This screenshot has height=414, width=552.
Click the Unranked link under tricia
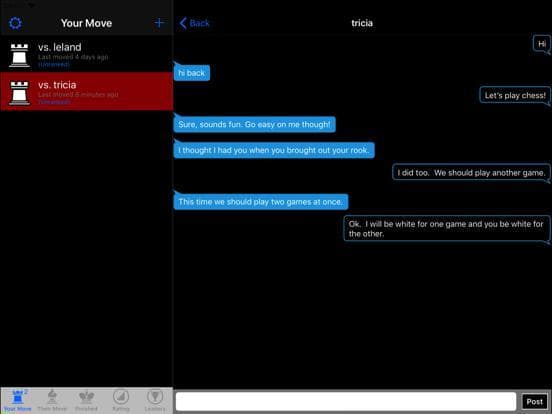(x=55, y=102)
